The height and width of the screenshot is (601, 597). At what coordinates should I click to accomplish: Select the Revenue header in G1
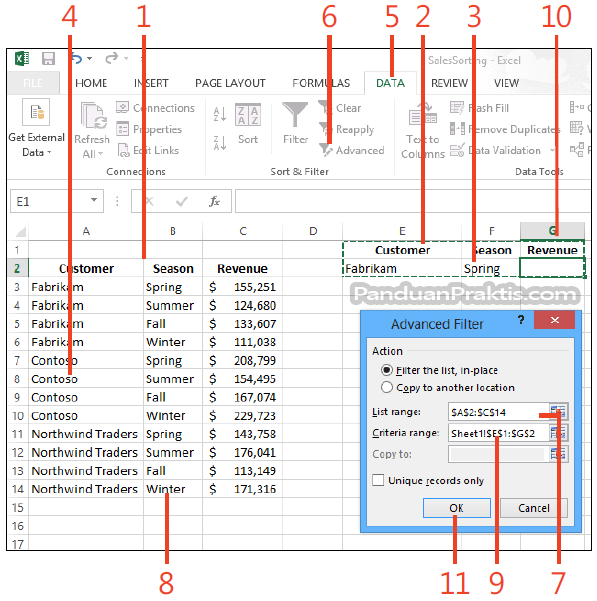click(552, 250)
